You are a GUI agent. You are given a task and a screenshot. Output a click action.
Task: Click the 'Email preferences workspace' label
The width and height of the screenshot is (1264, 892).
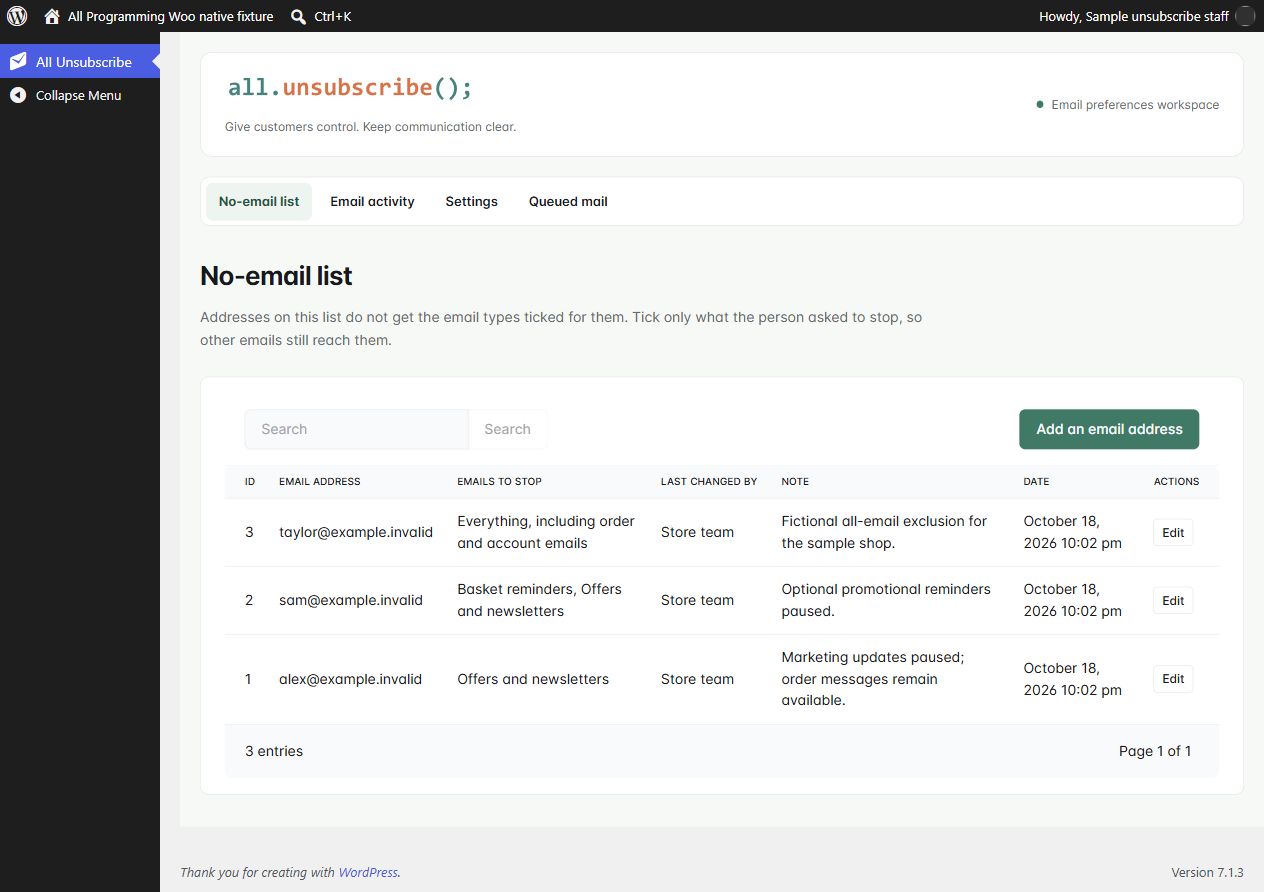coord(1135,105)
